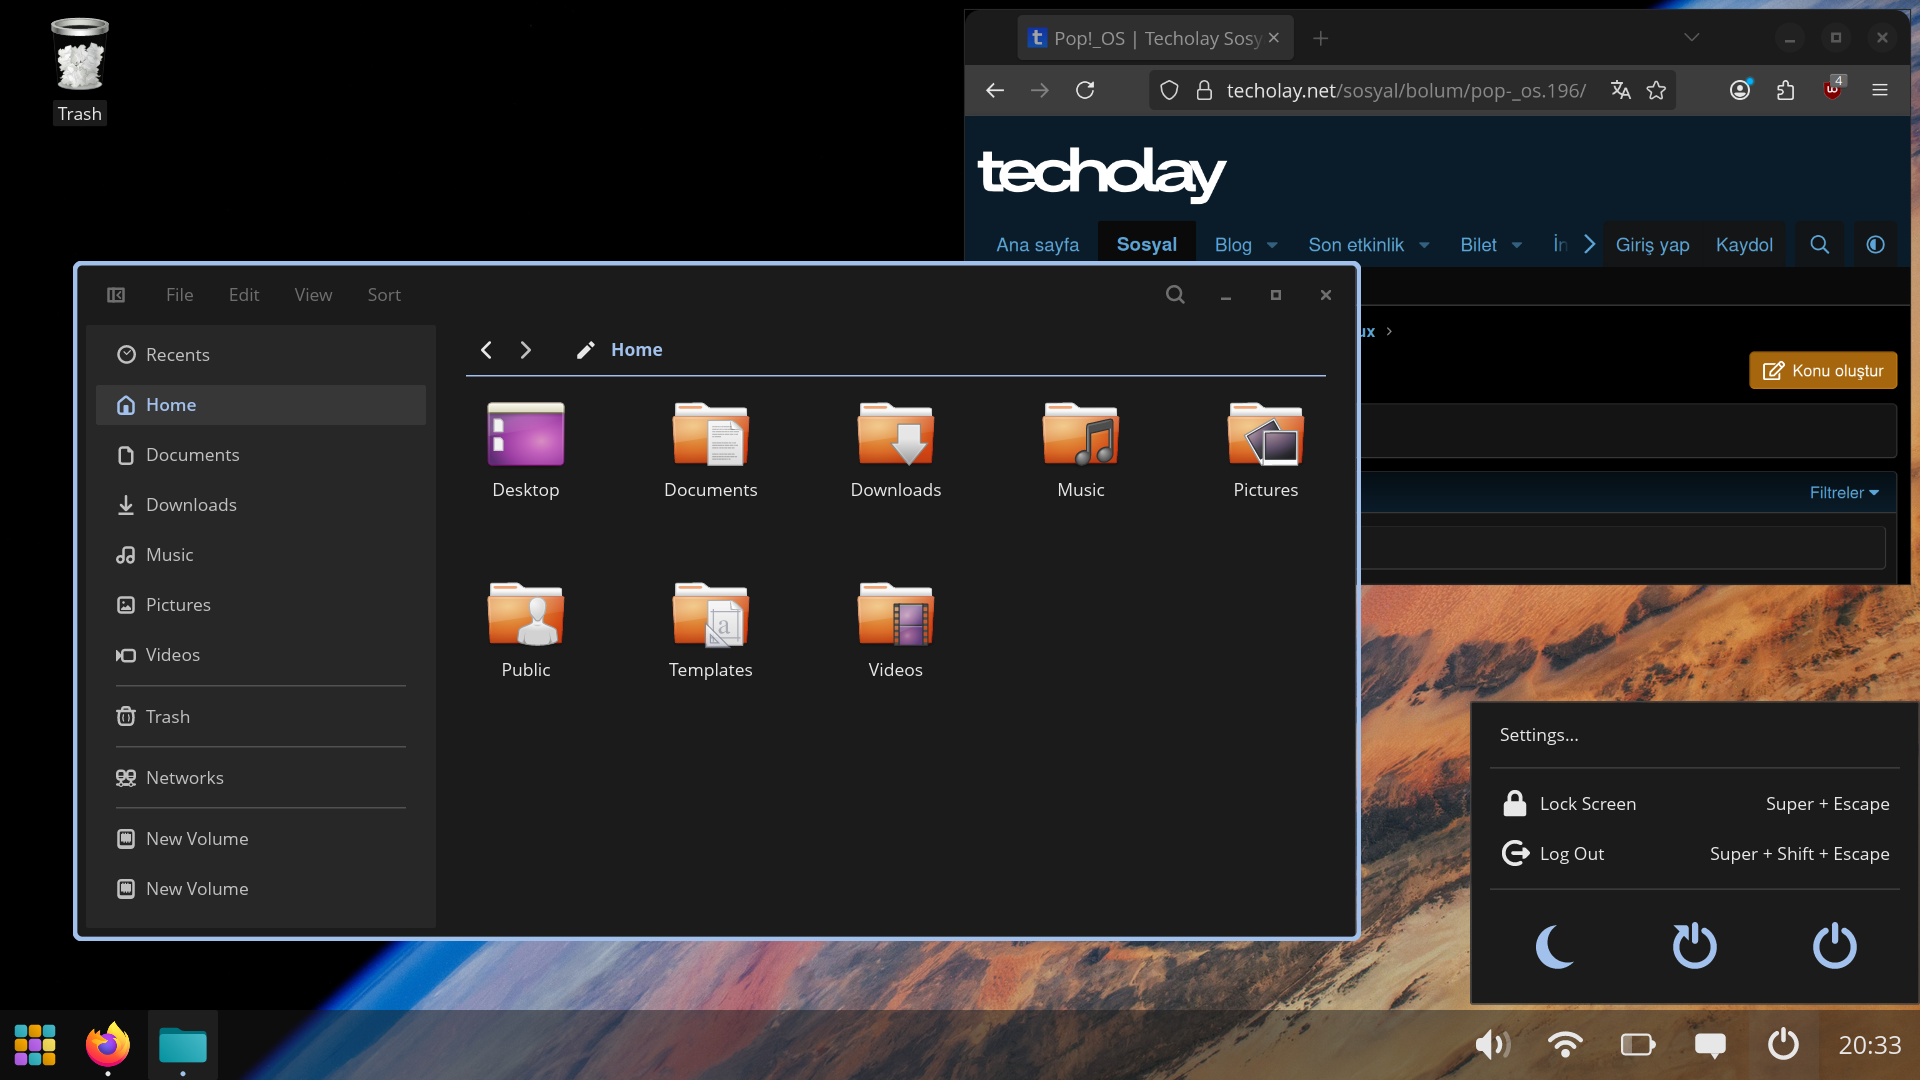The width and height of the screenshot is (1920, 1080).
Task: Open the View menu
Action: point(313,295)
